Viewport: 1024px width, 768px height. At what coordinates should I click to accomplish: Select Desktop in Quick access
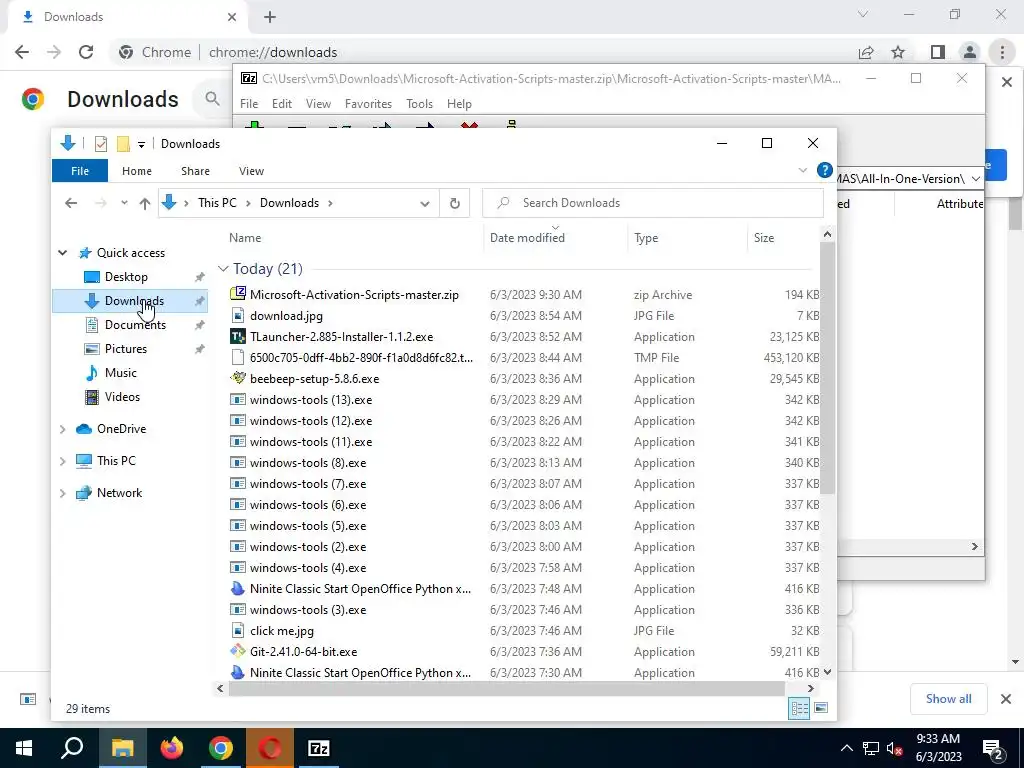pos(126,277)
